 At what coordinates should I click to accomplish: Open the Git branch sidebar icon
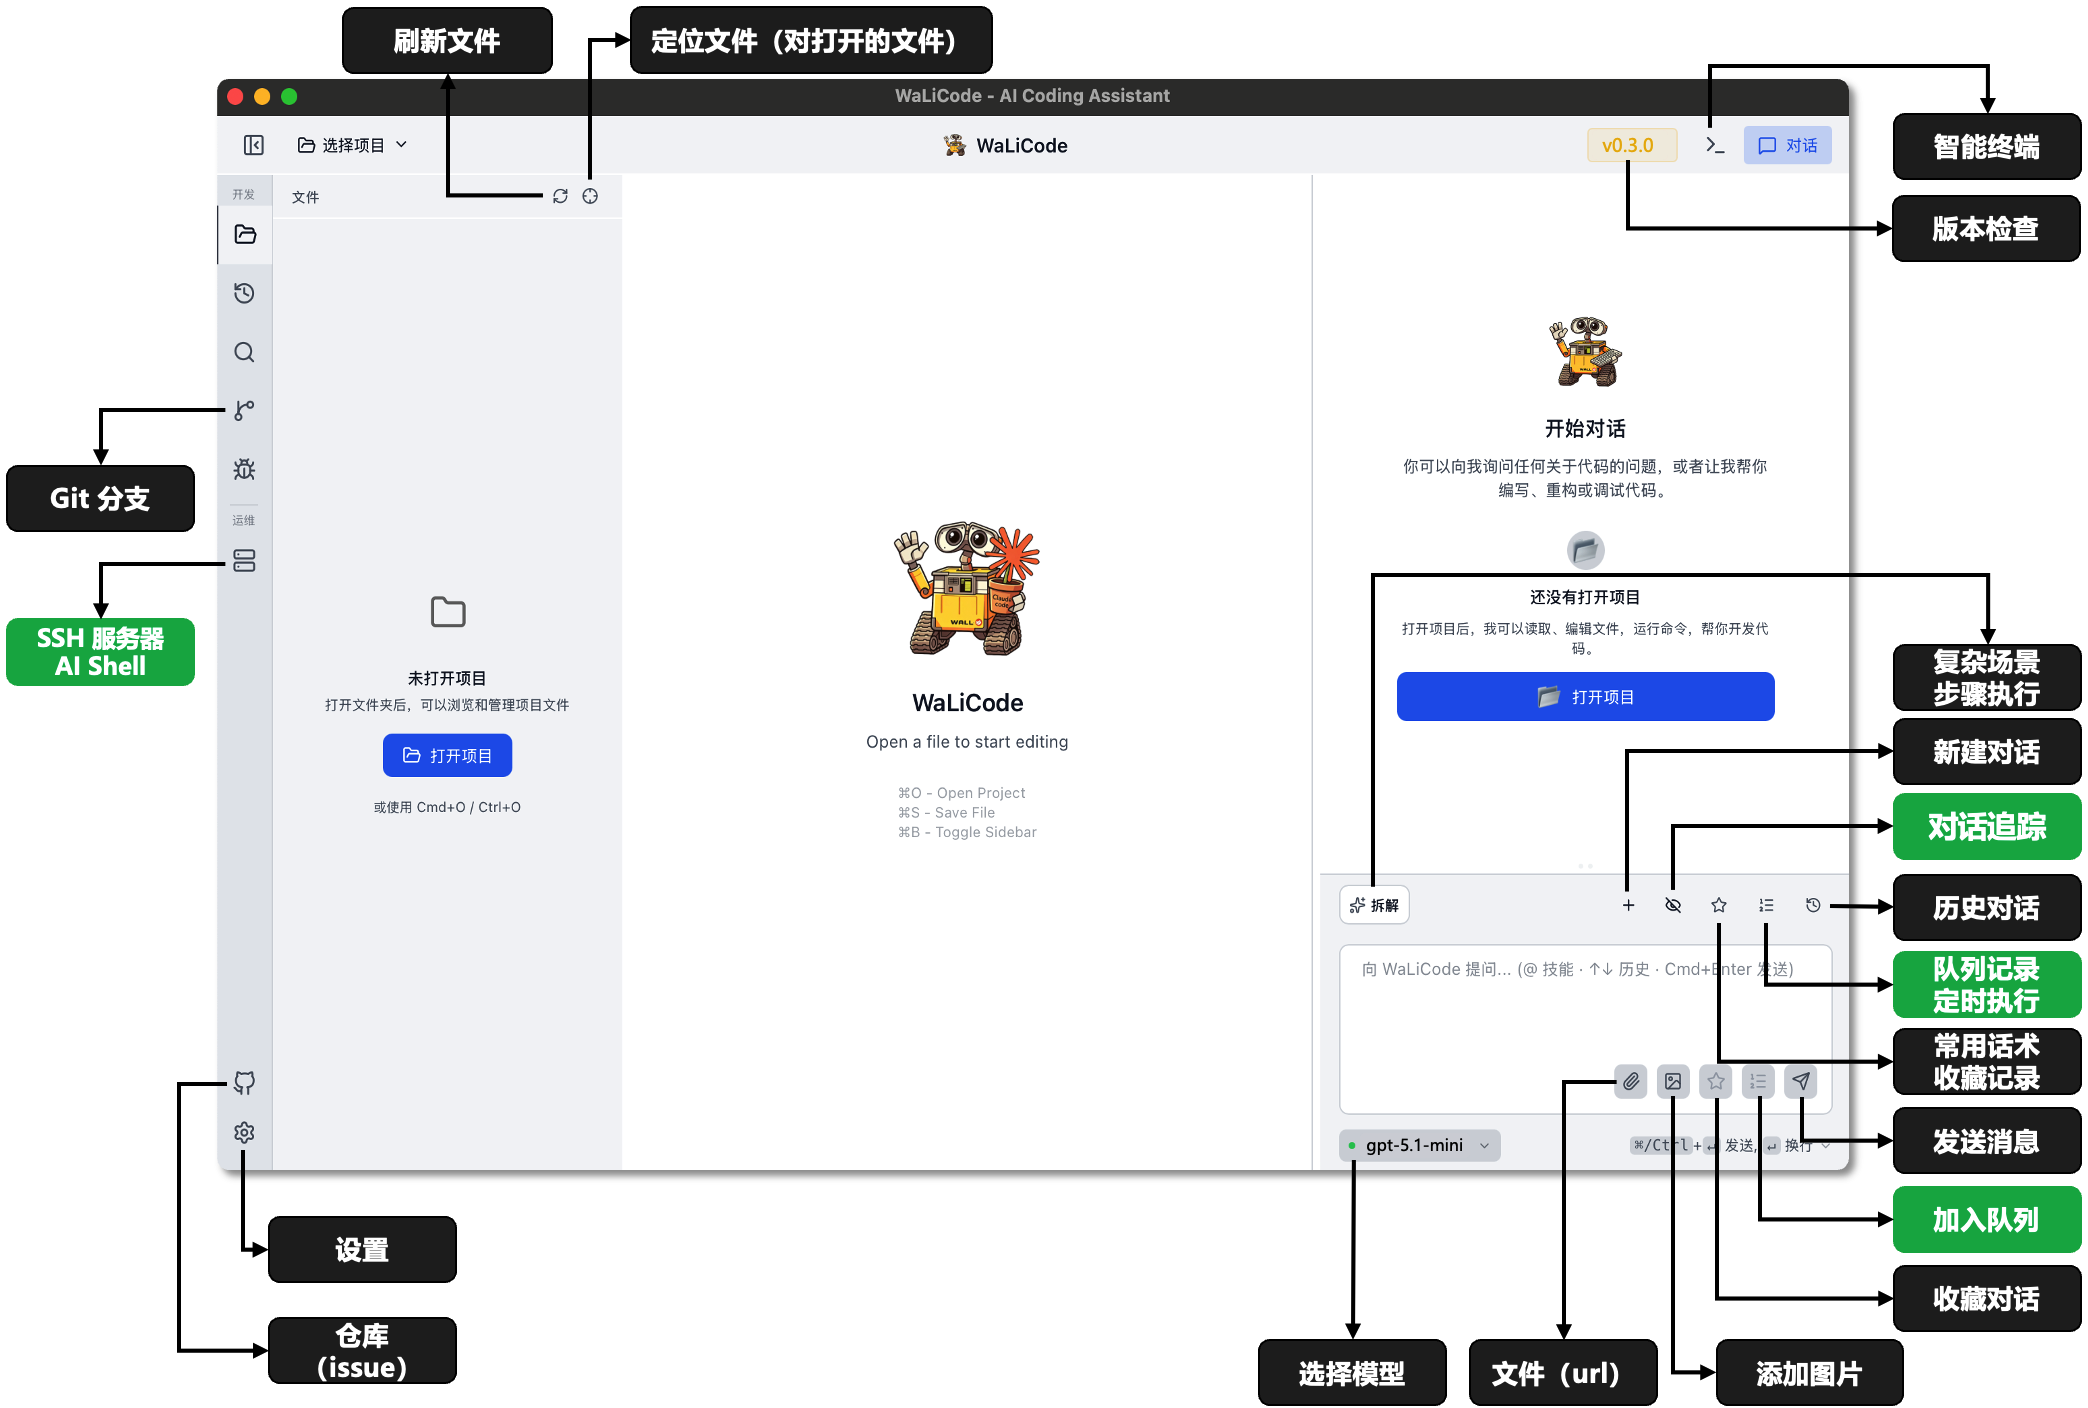pos(245,410)
